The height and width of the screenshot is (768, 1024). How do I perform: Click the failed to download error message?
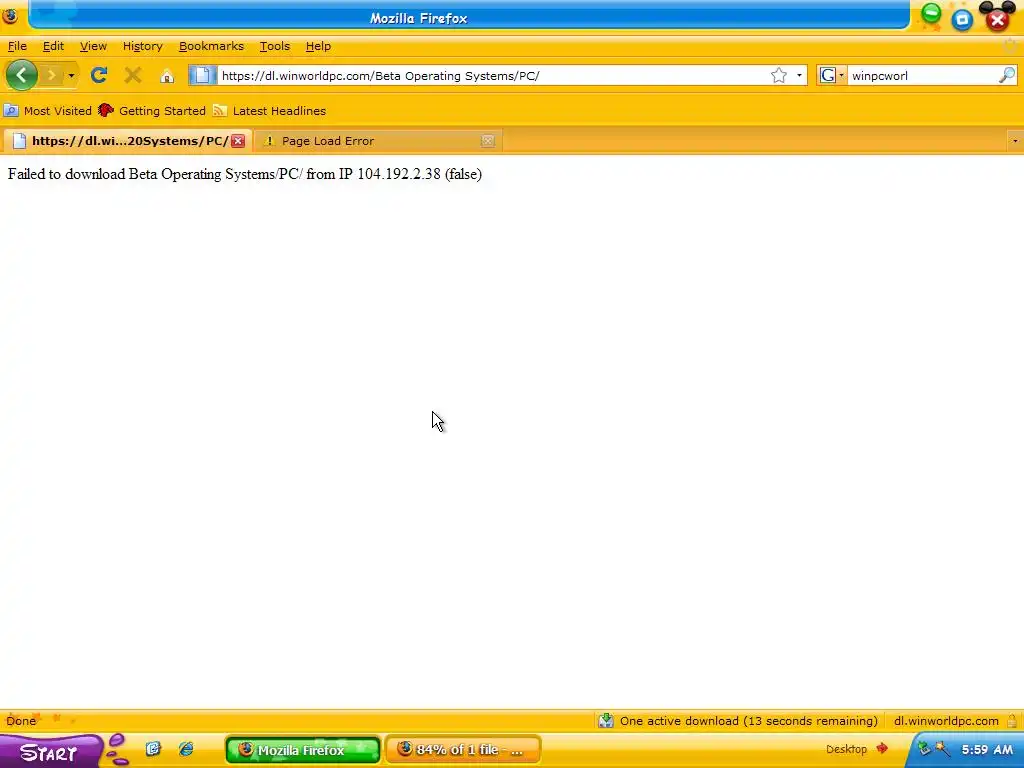point(245,174)
